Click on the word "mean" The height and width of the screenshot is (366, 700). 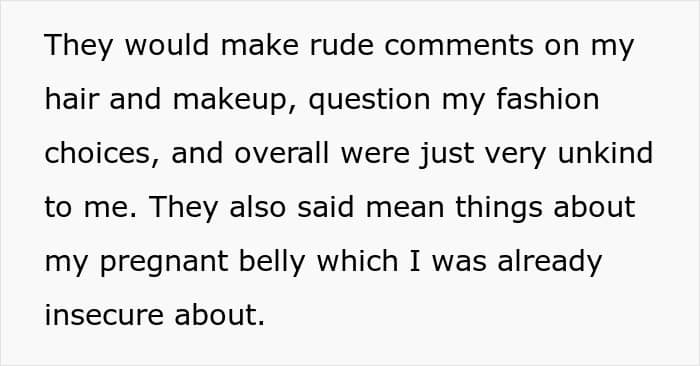(x=405, y=208)
